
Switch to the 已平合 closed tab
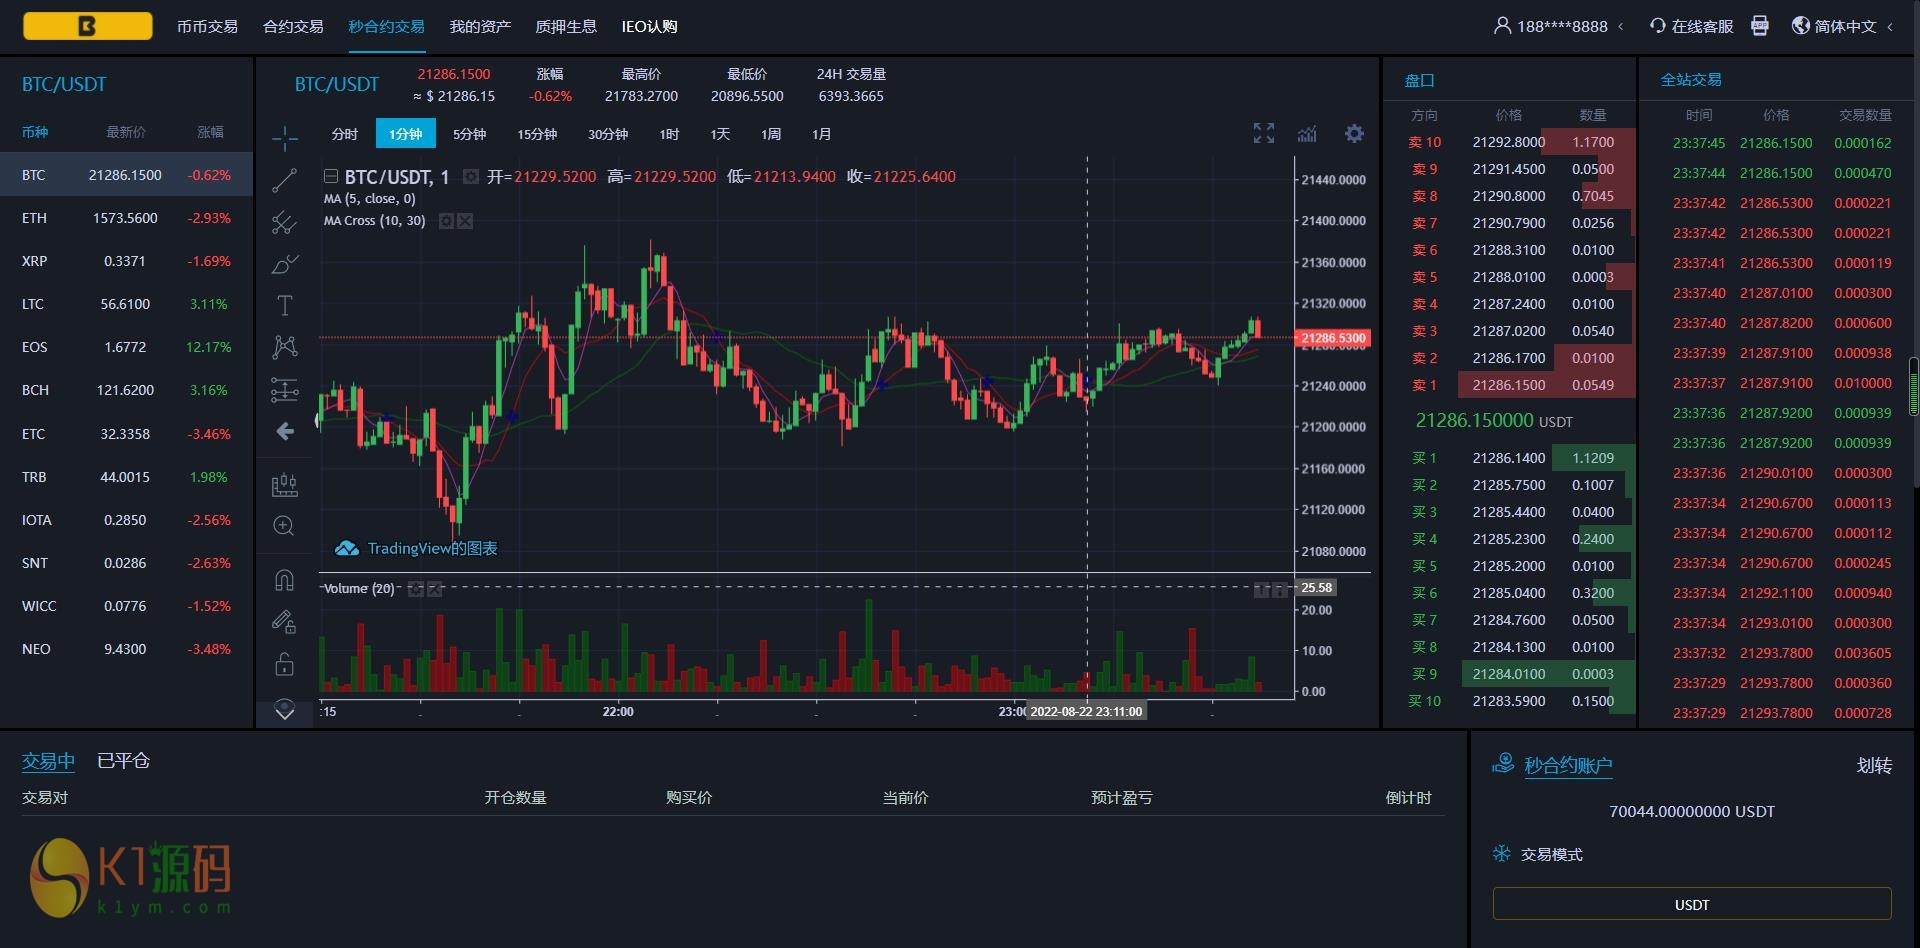(123, 761)
